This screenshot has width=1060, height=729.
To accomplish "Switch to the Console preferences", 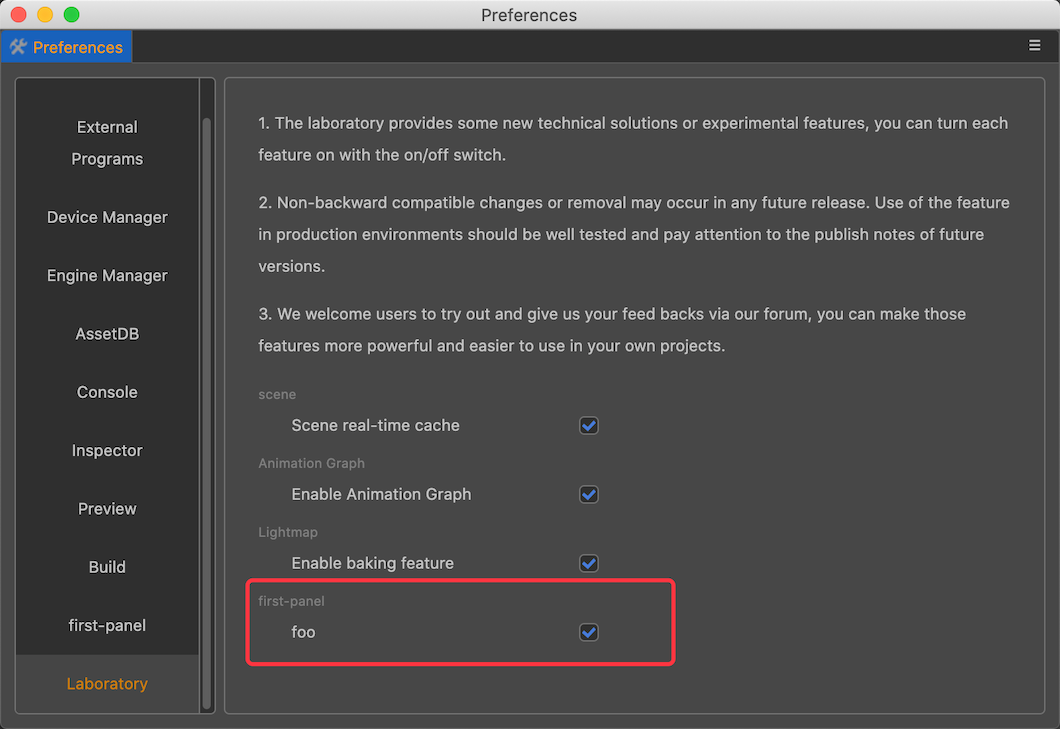I will point(107,392).
